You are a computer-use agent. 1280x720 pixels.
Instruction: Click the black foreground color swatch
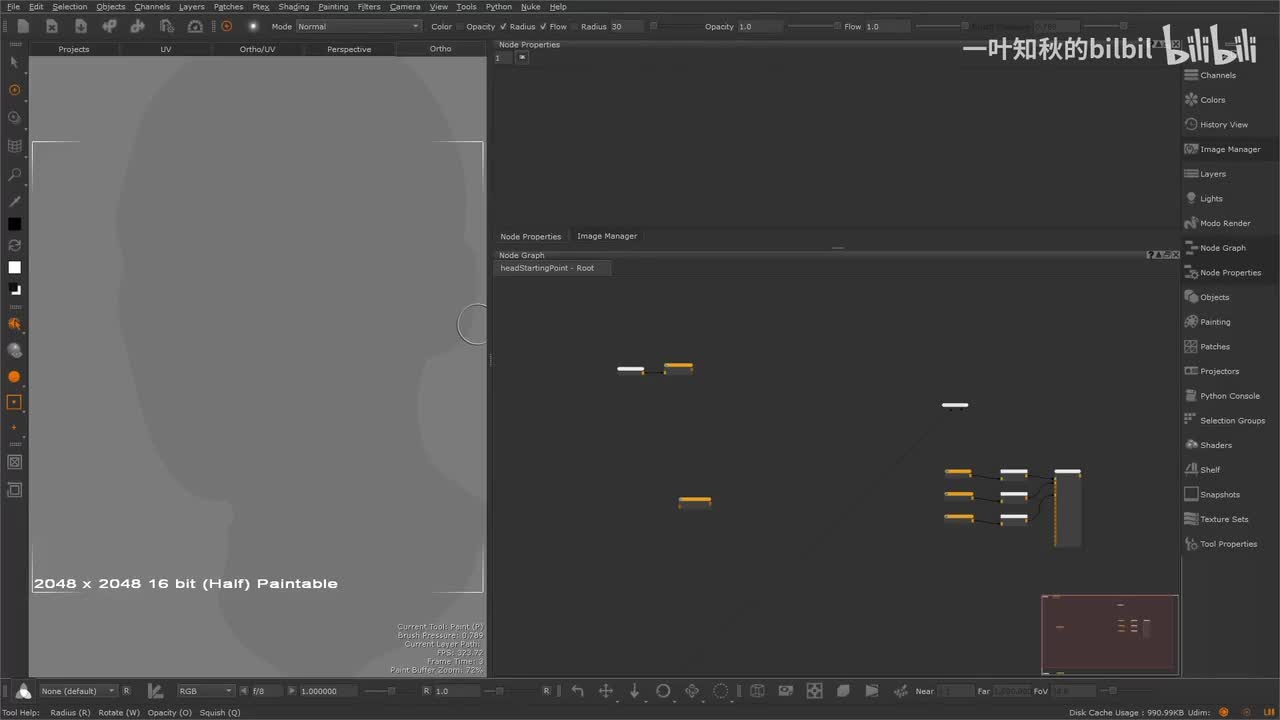pyautogui.click(x=14, y=224)
